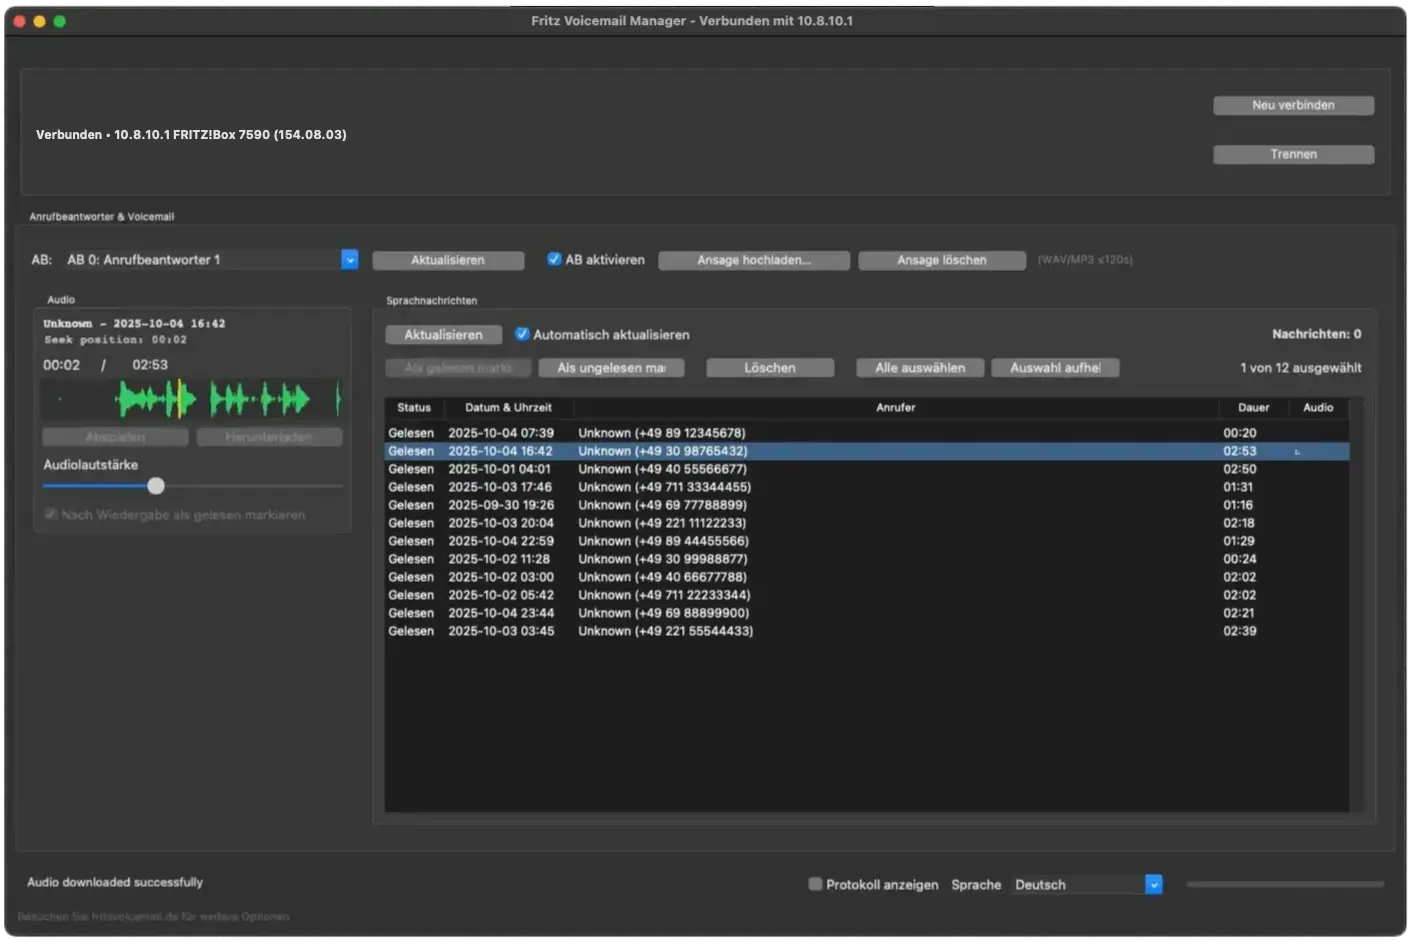
Task: Sort messages by 'Datum & Uhrzeit' column header
Action: pos(508,407)
